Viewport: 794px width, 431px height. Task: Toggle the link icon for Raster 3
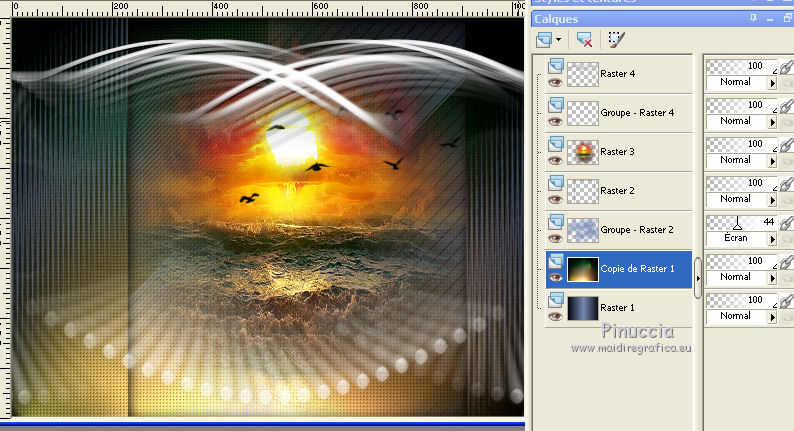786,145
